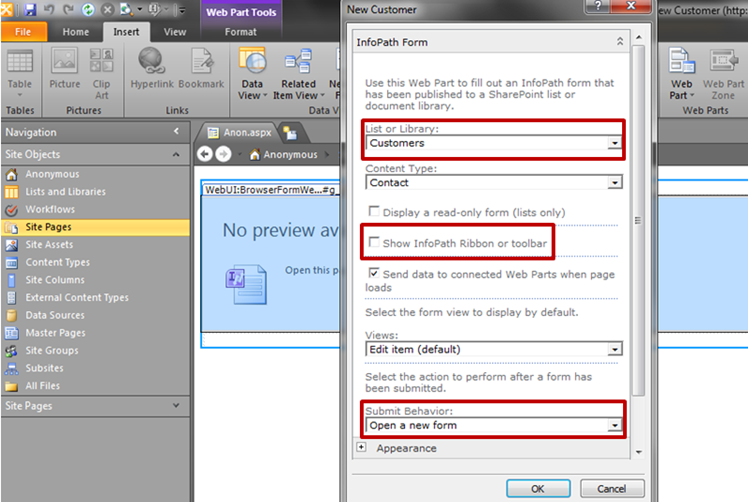The width and height of the screenshot is (748, 502).
Task: Select Master Pages in Site Objects
Action: click(x=54, y=333)
